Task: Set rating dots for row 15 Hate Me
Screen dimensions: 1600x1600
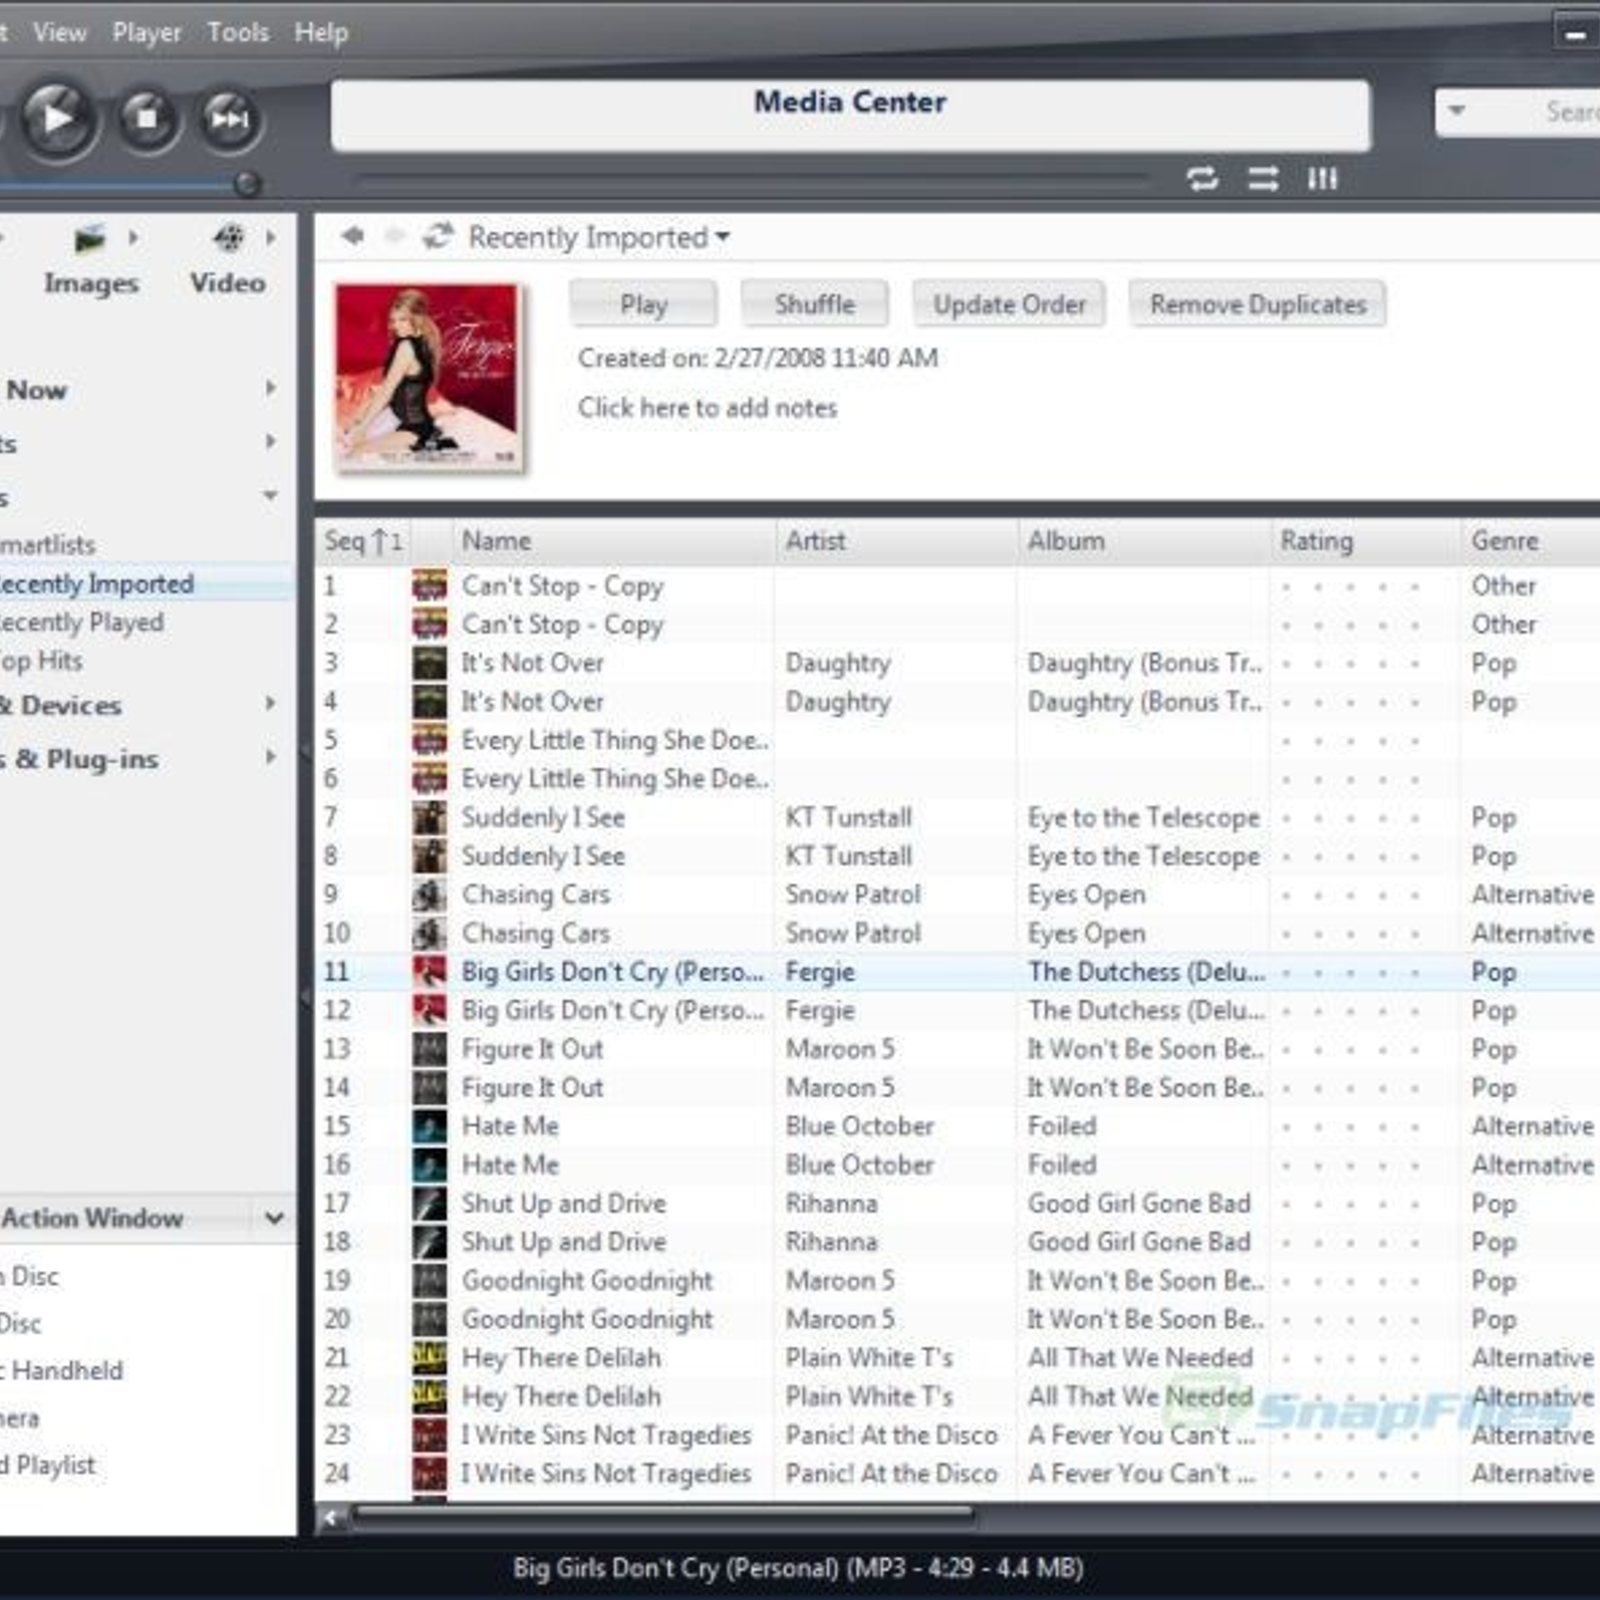Action: click(x=1351, y=1127)
